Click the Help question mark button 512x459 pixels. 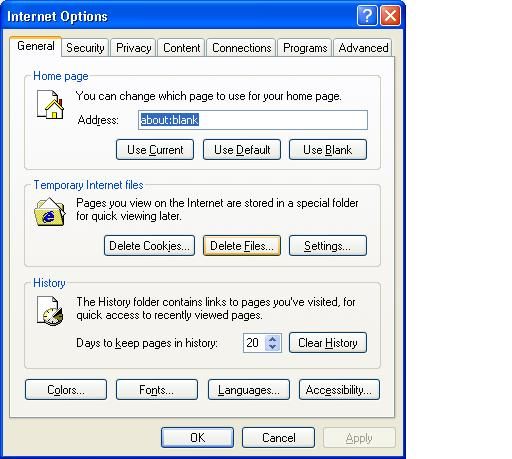click(367, 16)
